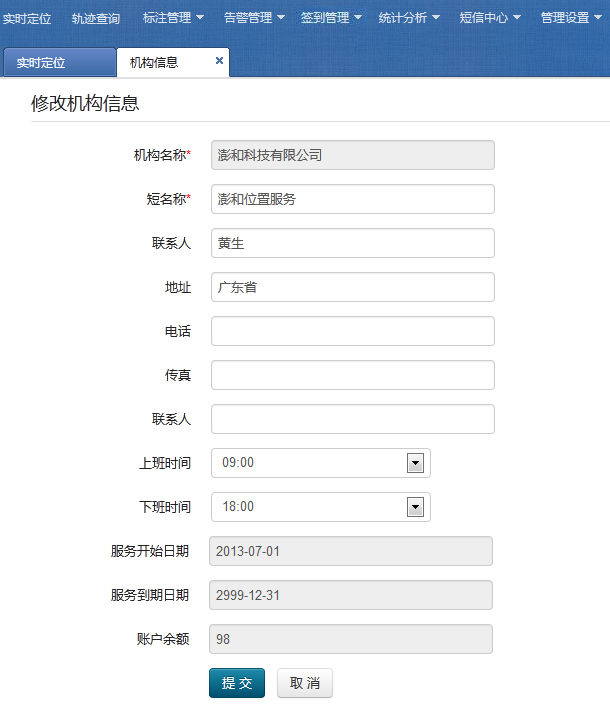Close the 机构信息 tab
610x706 pixels.
pyautogui.click(x=219, y=61)
